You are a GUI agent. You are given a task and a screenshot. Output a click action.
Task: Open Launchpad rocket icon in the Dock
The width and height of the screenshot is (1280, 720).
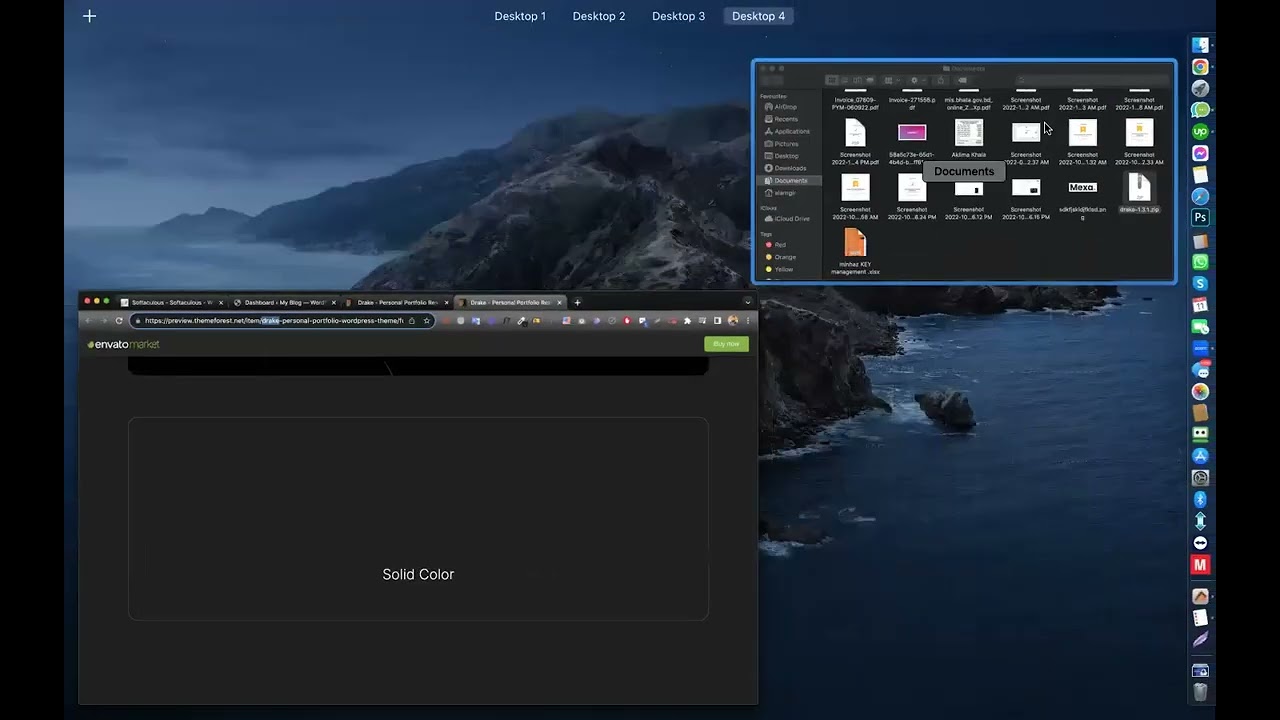coord(1200,89)
